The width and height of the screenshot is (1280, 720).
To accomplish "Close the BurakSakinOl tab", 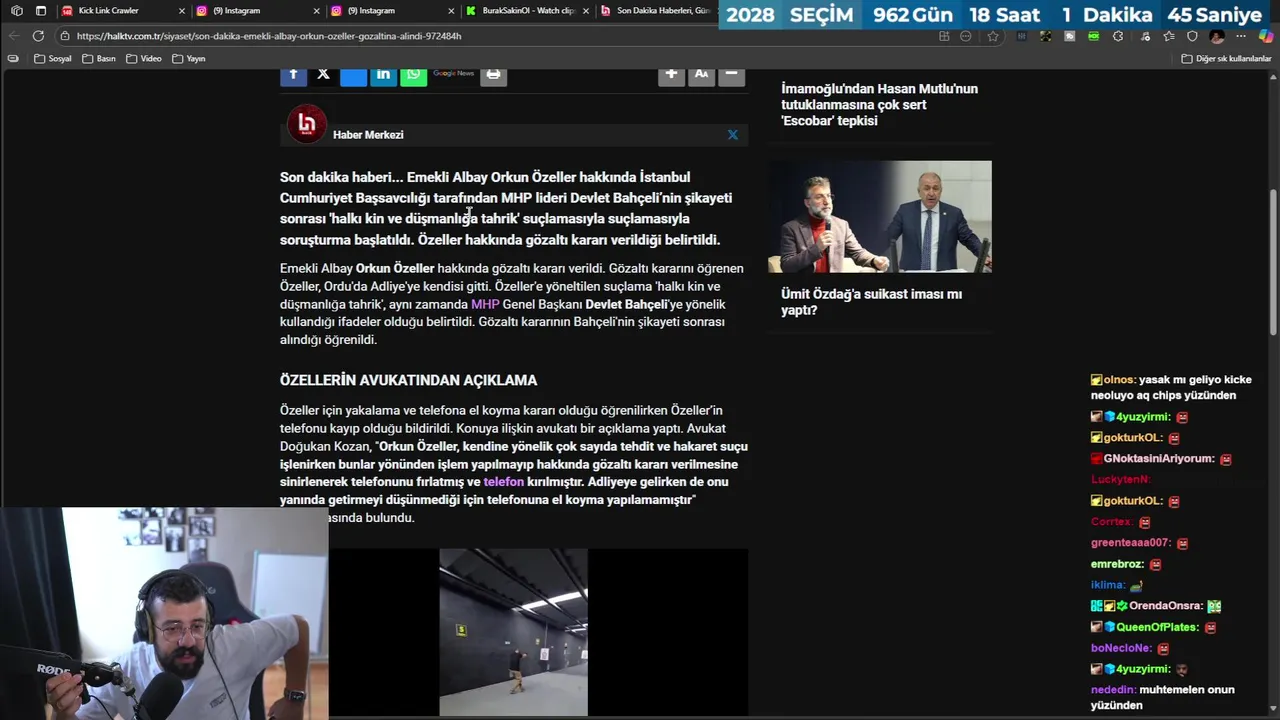I will [x=587, y=11].
